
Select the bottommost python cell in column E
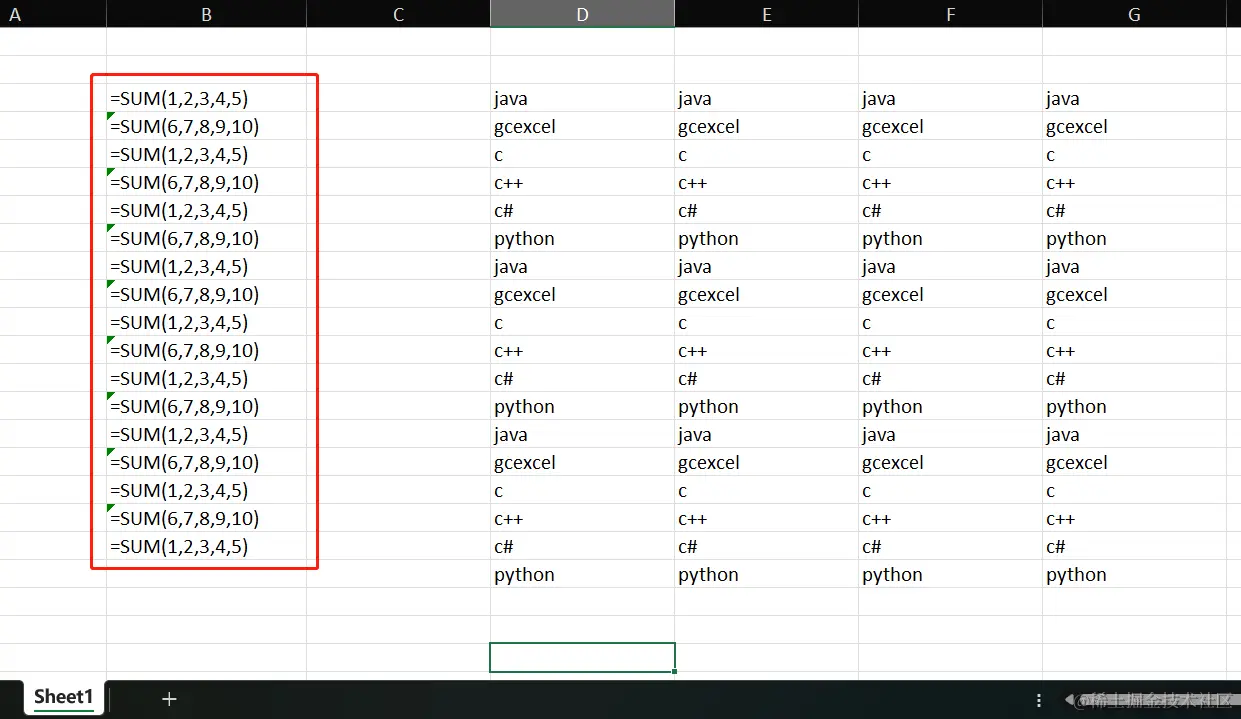click(x=766, y=574)
